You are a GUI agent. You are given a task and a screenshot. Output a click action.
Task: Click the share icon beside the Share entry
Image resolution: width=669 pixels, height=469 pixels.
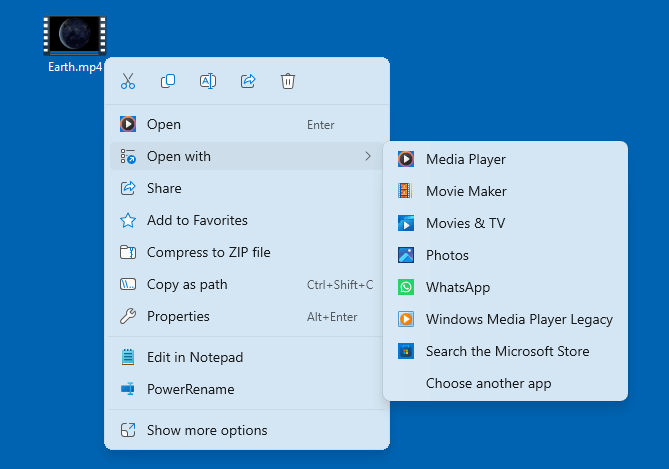[x=128, y=188]
